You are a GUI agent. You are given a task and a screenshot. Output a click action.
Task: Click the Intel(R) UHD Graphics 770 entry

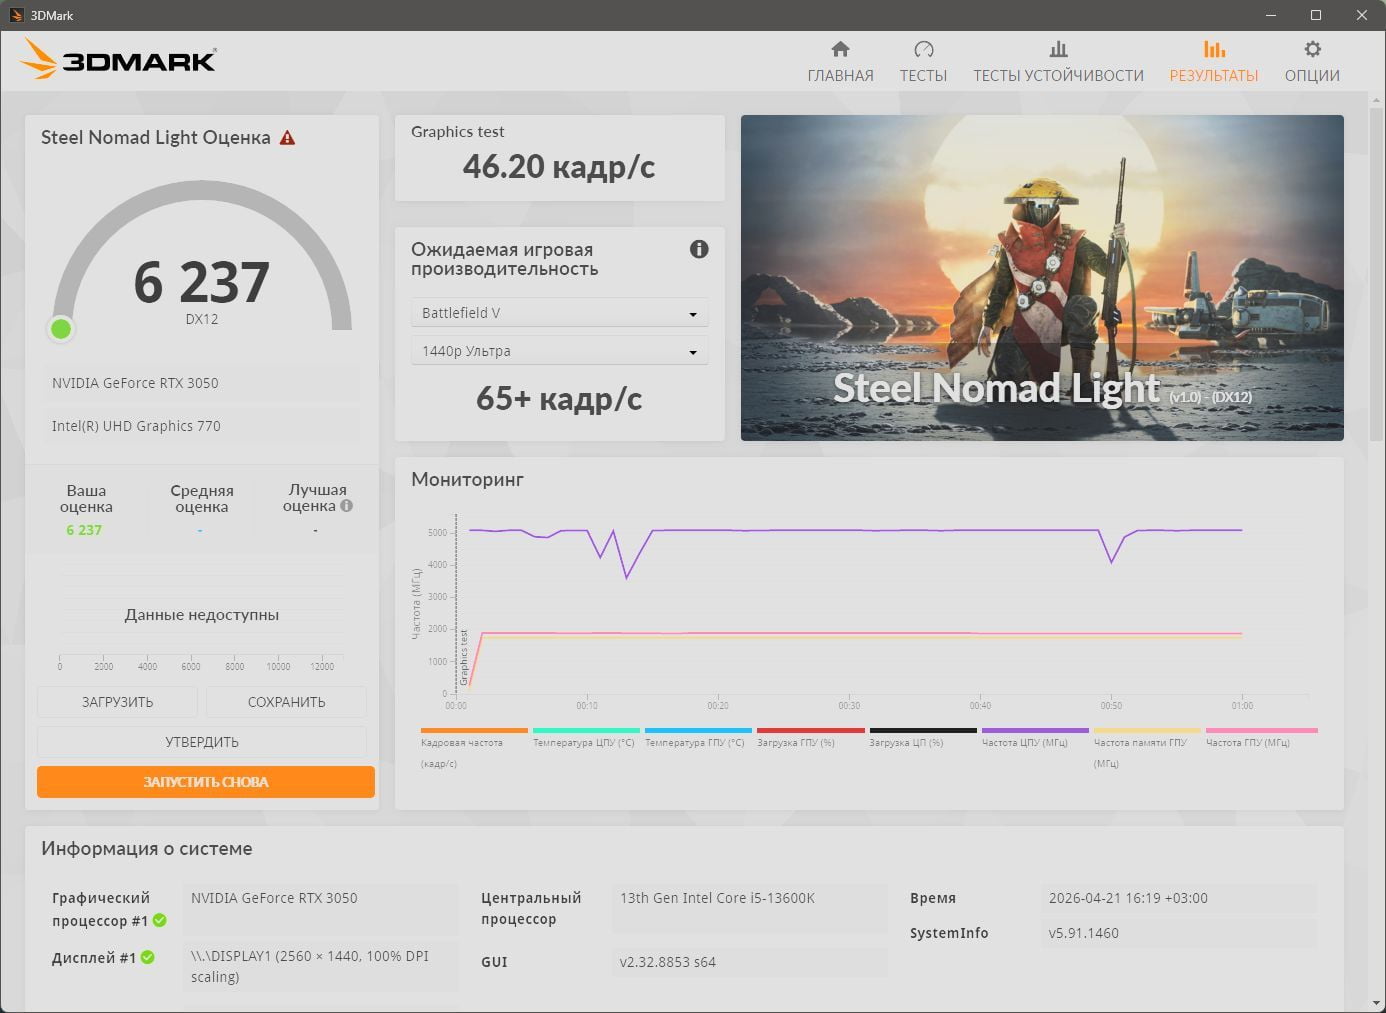[x=202, y=426]
